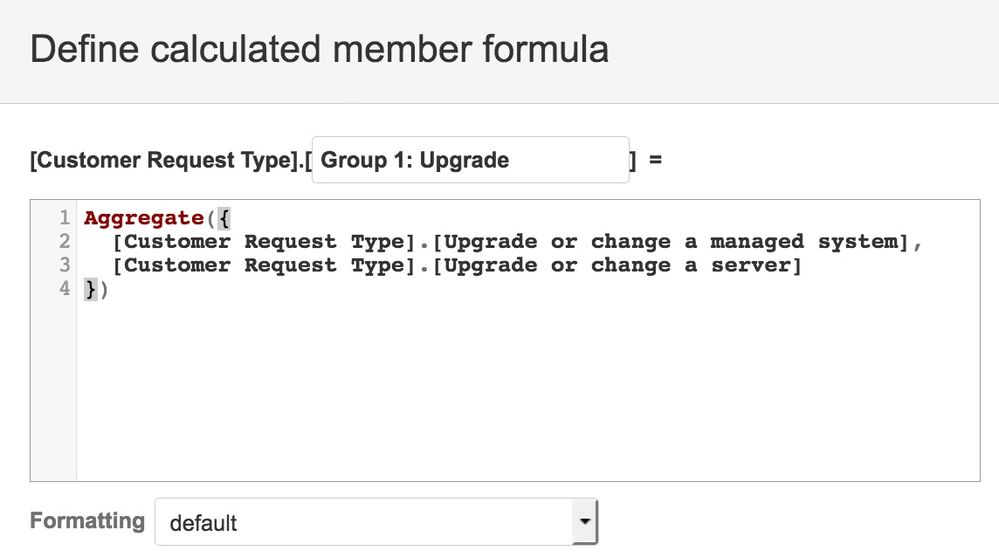The height and width of the screenshot is (557, 999).
Task: Click empty area of formula editor
Action: point(528,389)
